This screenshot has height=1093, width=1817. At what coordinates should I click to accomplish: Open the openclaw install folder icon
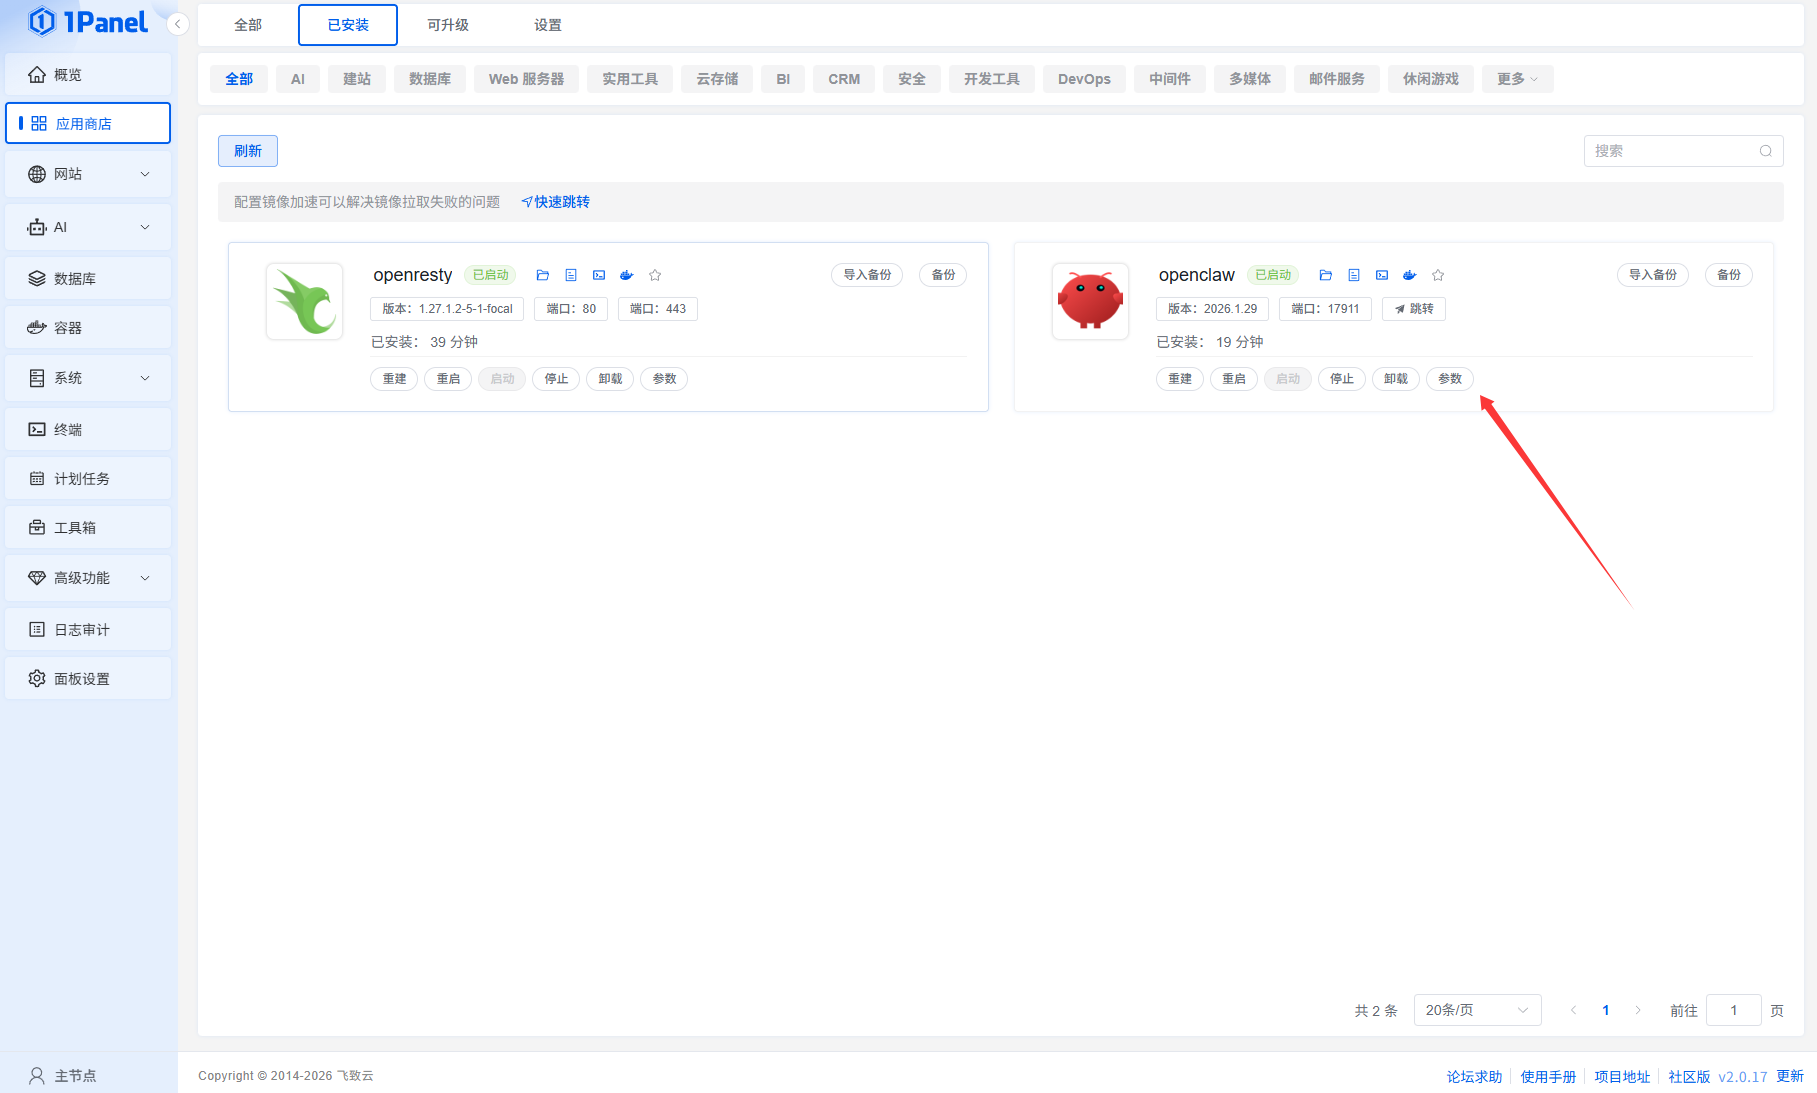tap(1325, 275)
